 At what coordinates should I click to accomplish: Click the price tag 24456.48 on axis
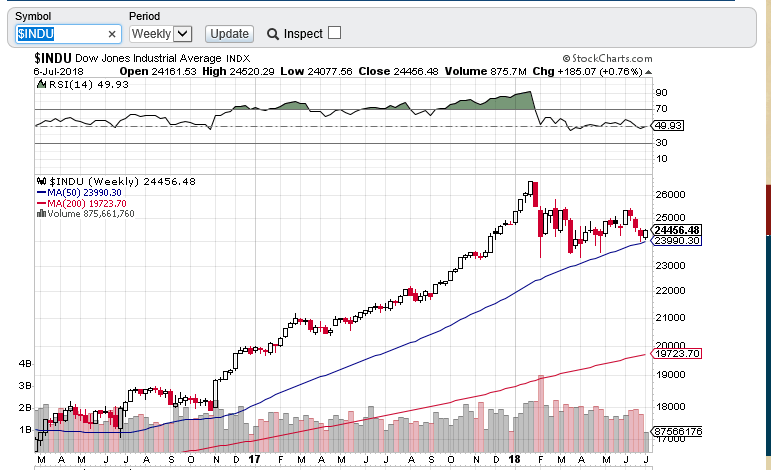coord(676,230)
